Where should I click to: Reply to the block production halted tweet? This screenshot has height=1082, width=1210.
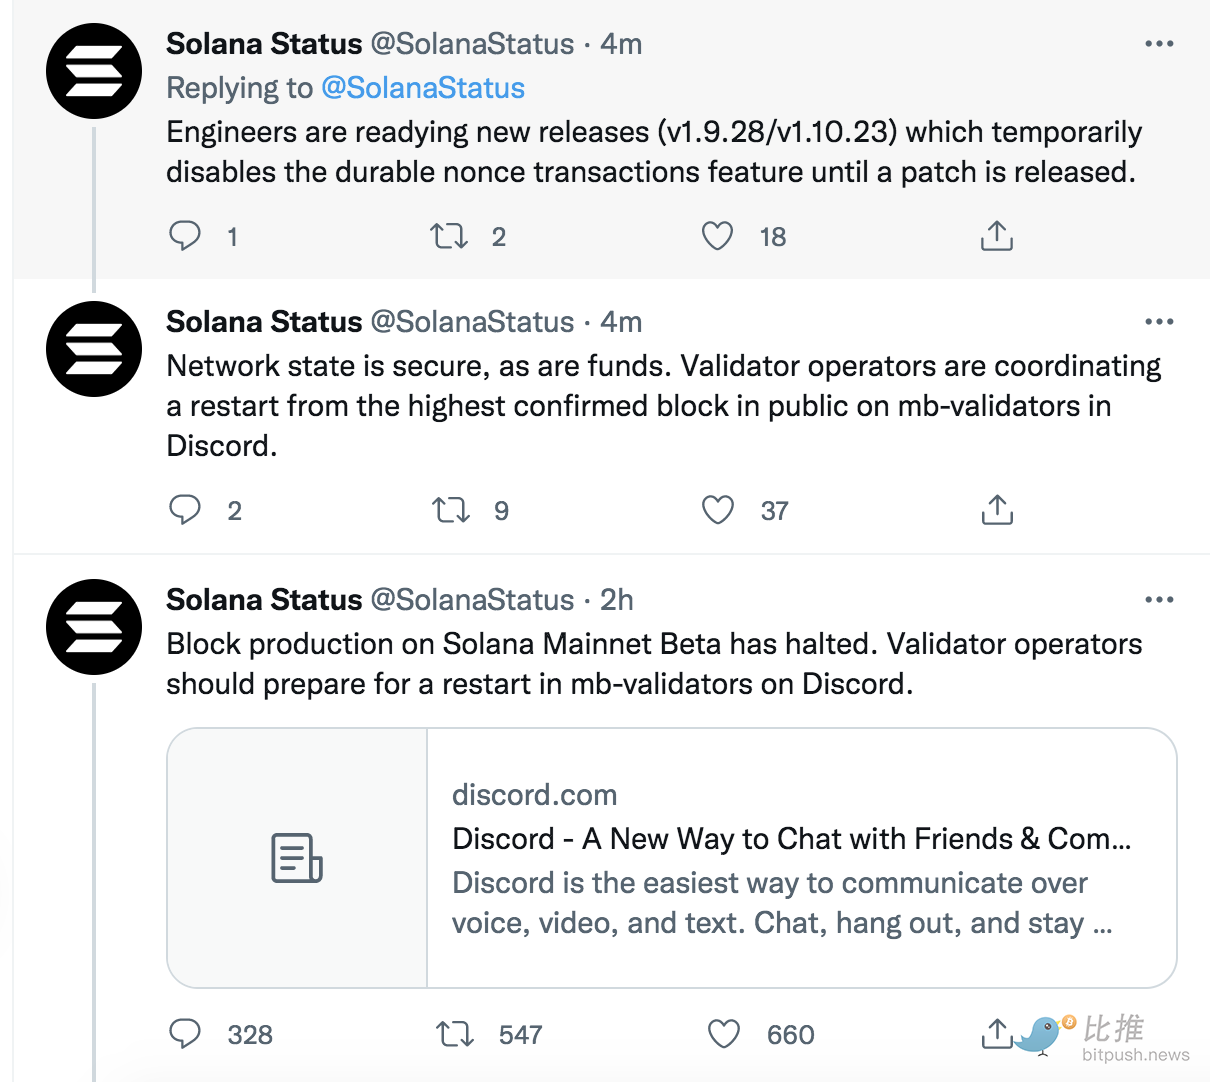(x=185, y=1034)
